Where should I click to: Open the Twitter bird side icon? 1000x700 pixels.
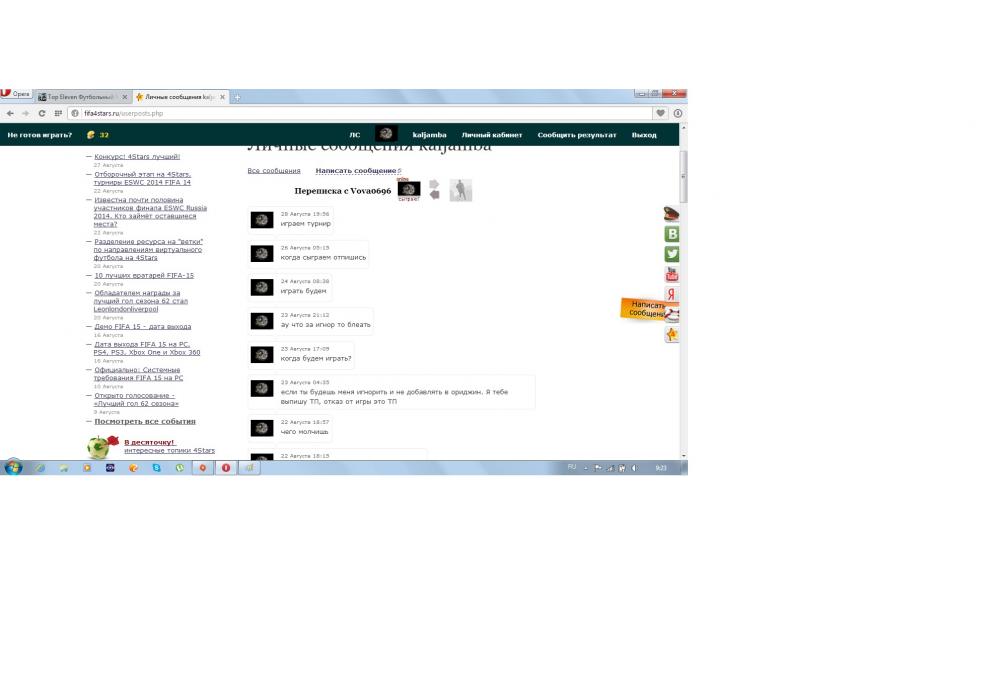point(672,254)
